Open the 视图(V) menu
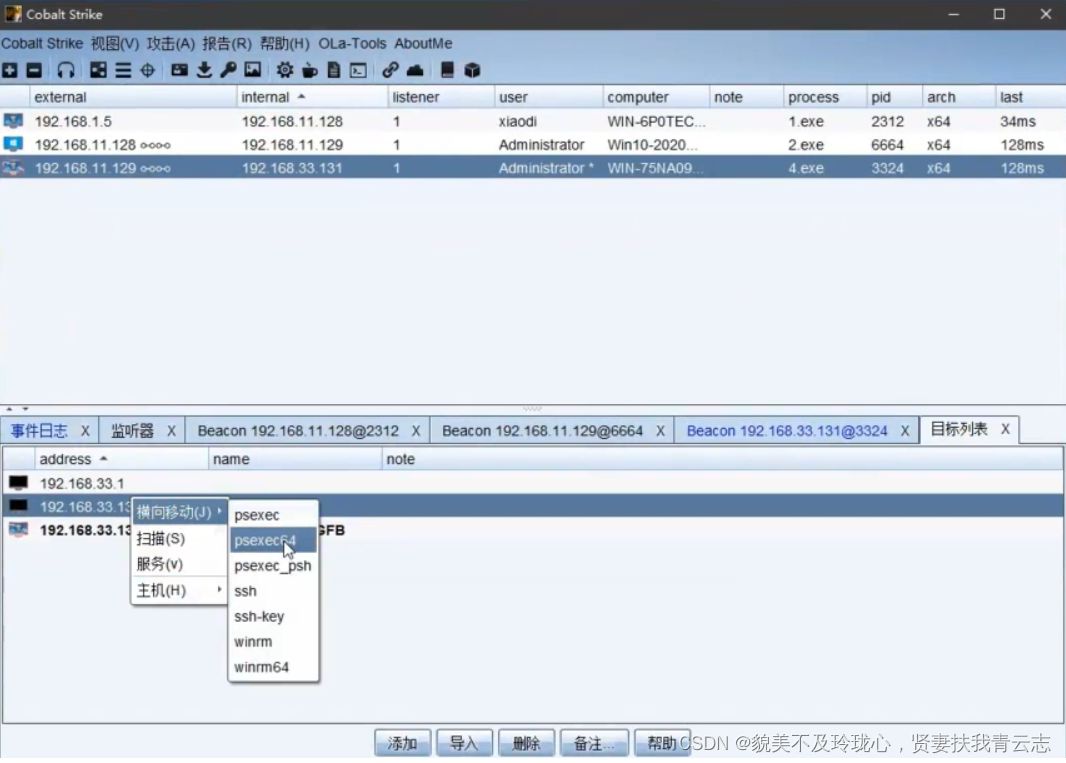The image size is (1066, 763). point(115,44)
